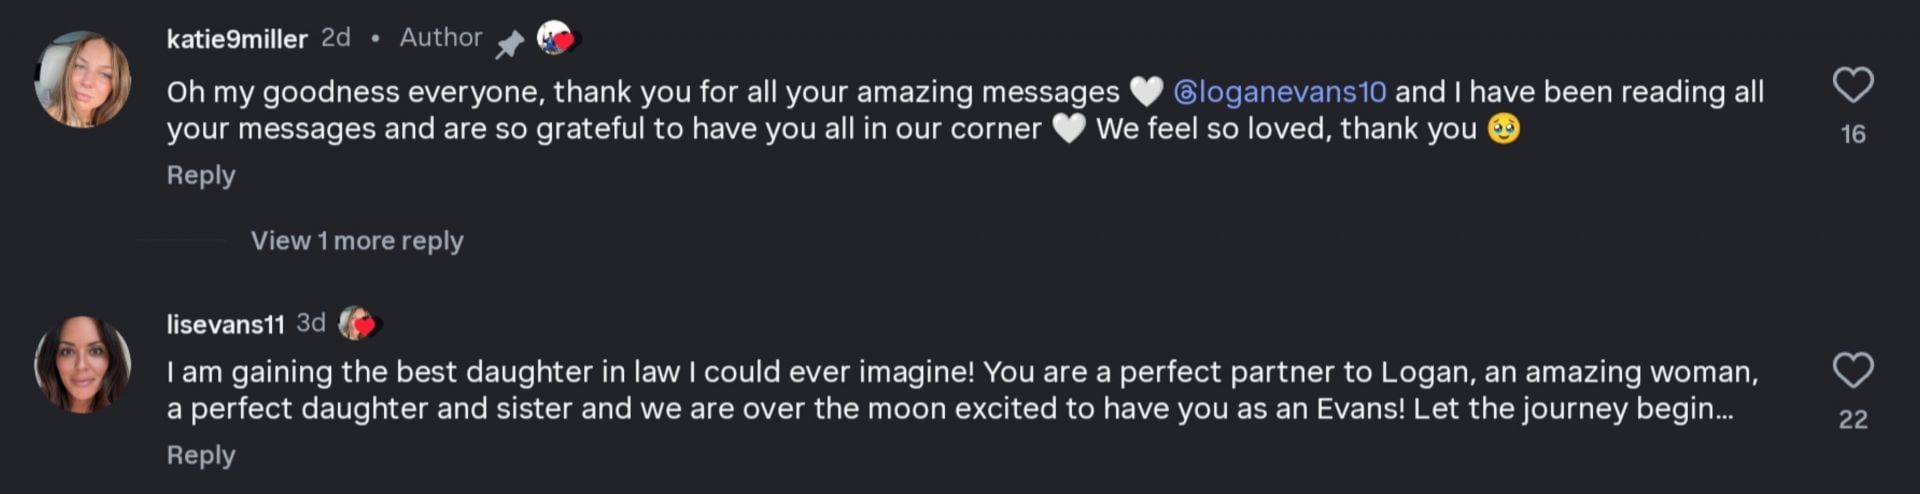Reply to lisevans11's comment
The width and height of the screenshot is (1920, 494).
coord(201,455)
